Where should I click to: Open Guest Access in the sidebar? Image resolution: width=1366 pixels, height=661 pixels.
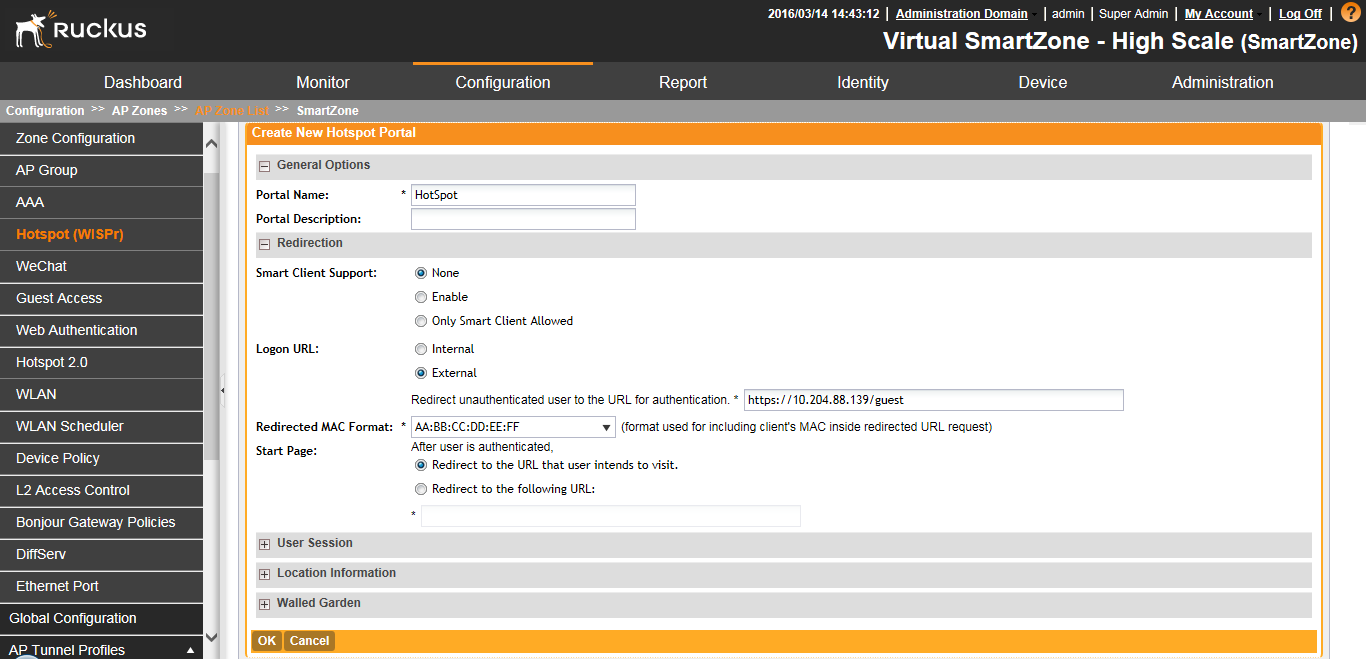click(101, 299)
